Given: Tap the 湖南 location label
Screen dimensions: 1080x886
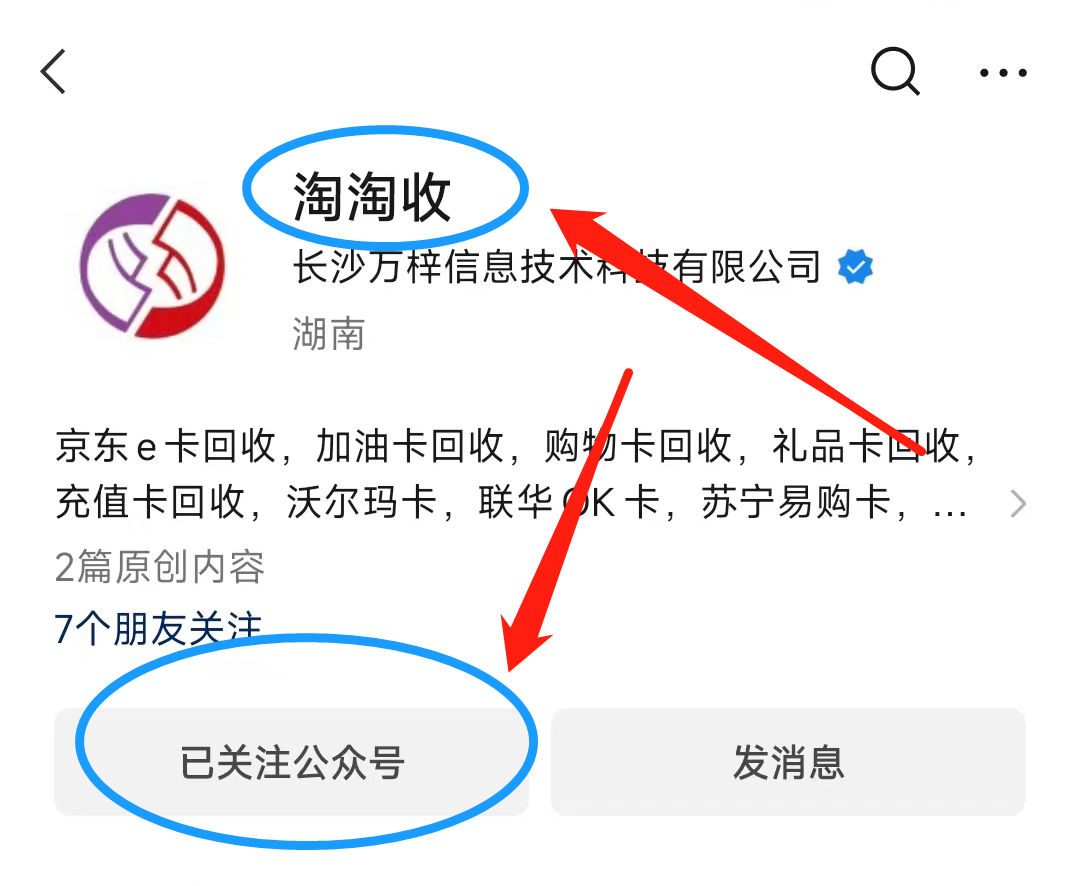Looking at the screenshot, I should 329,334.
